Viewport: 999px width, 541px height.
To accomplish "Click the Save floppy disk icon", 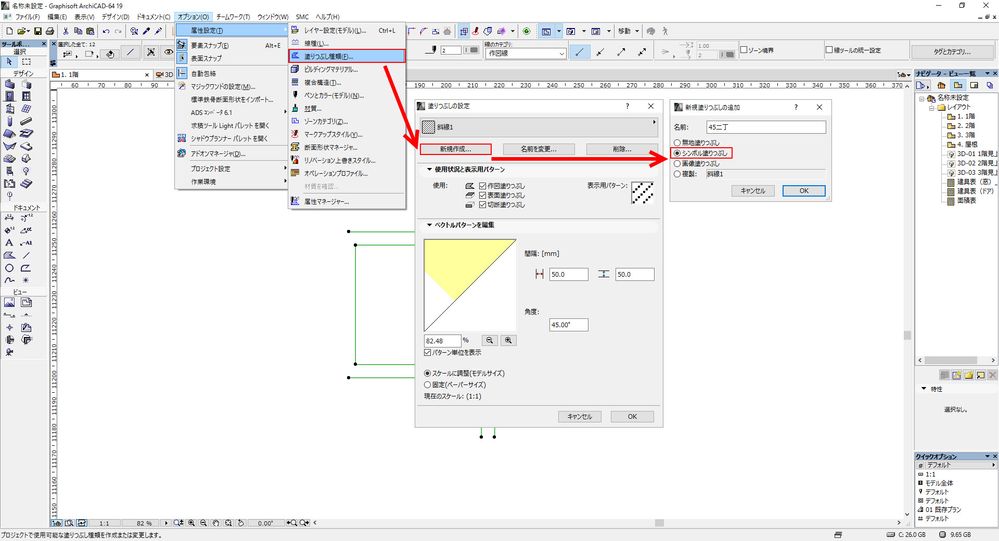I will [x=38, y=31].
